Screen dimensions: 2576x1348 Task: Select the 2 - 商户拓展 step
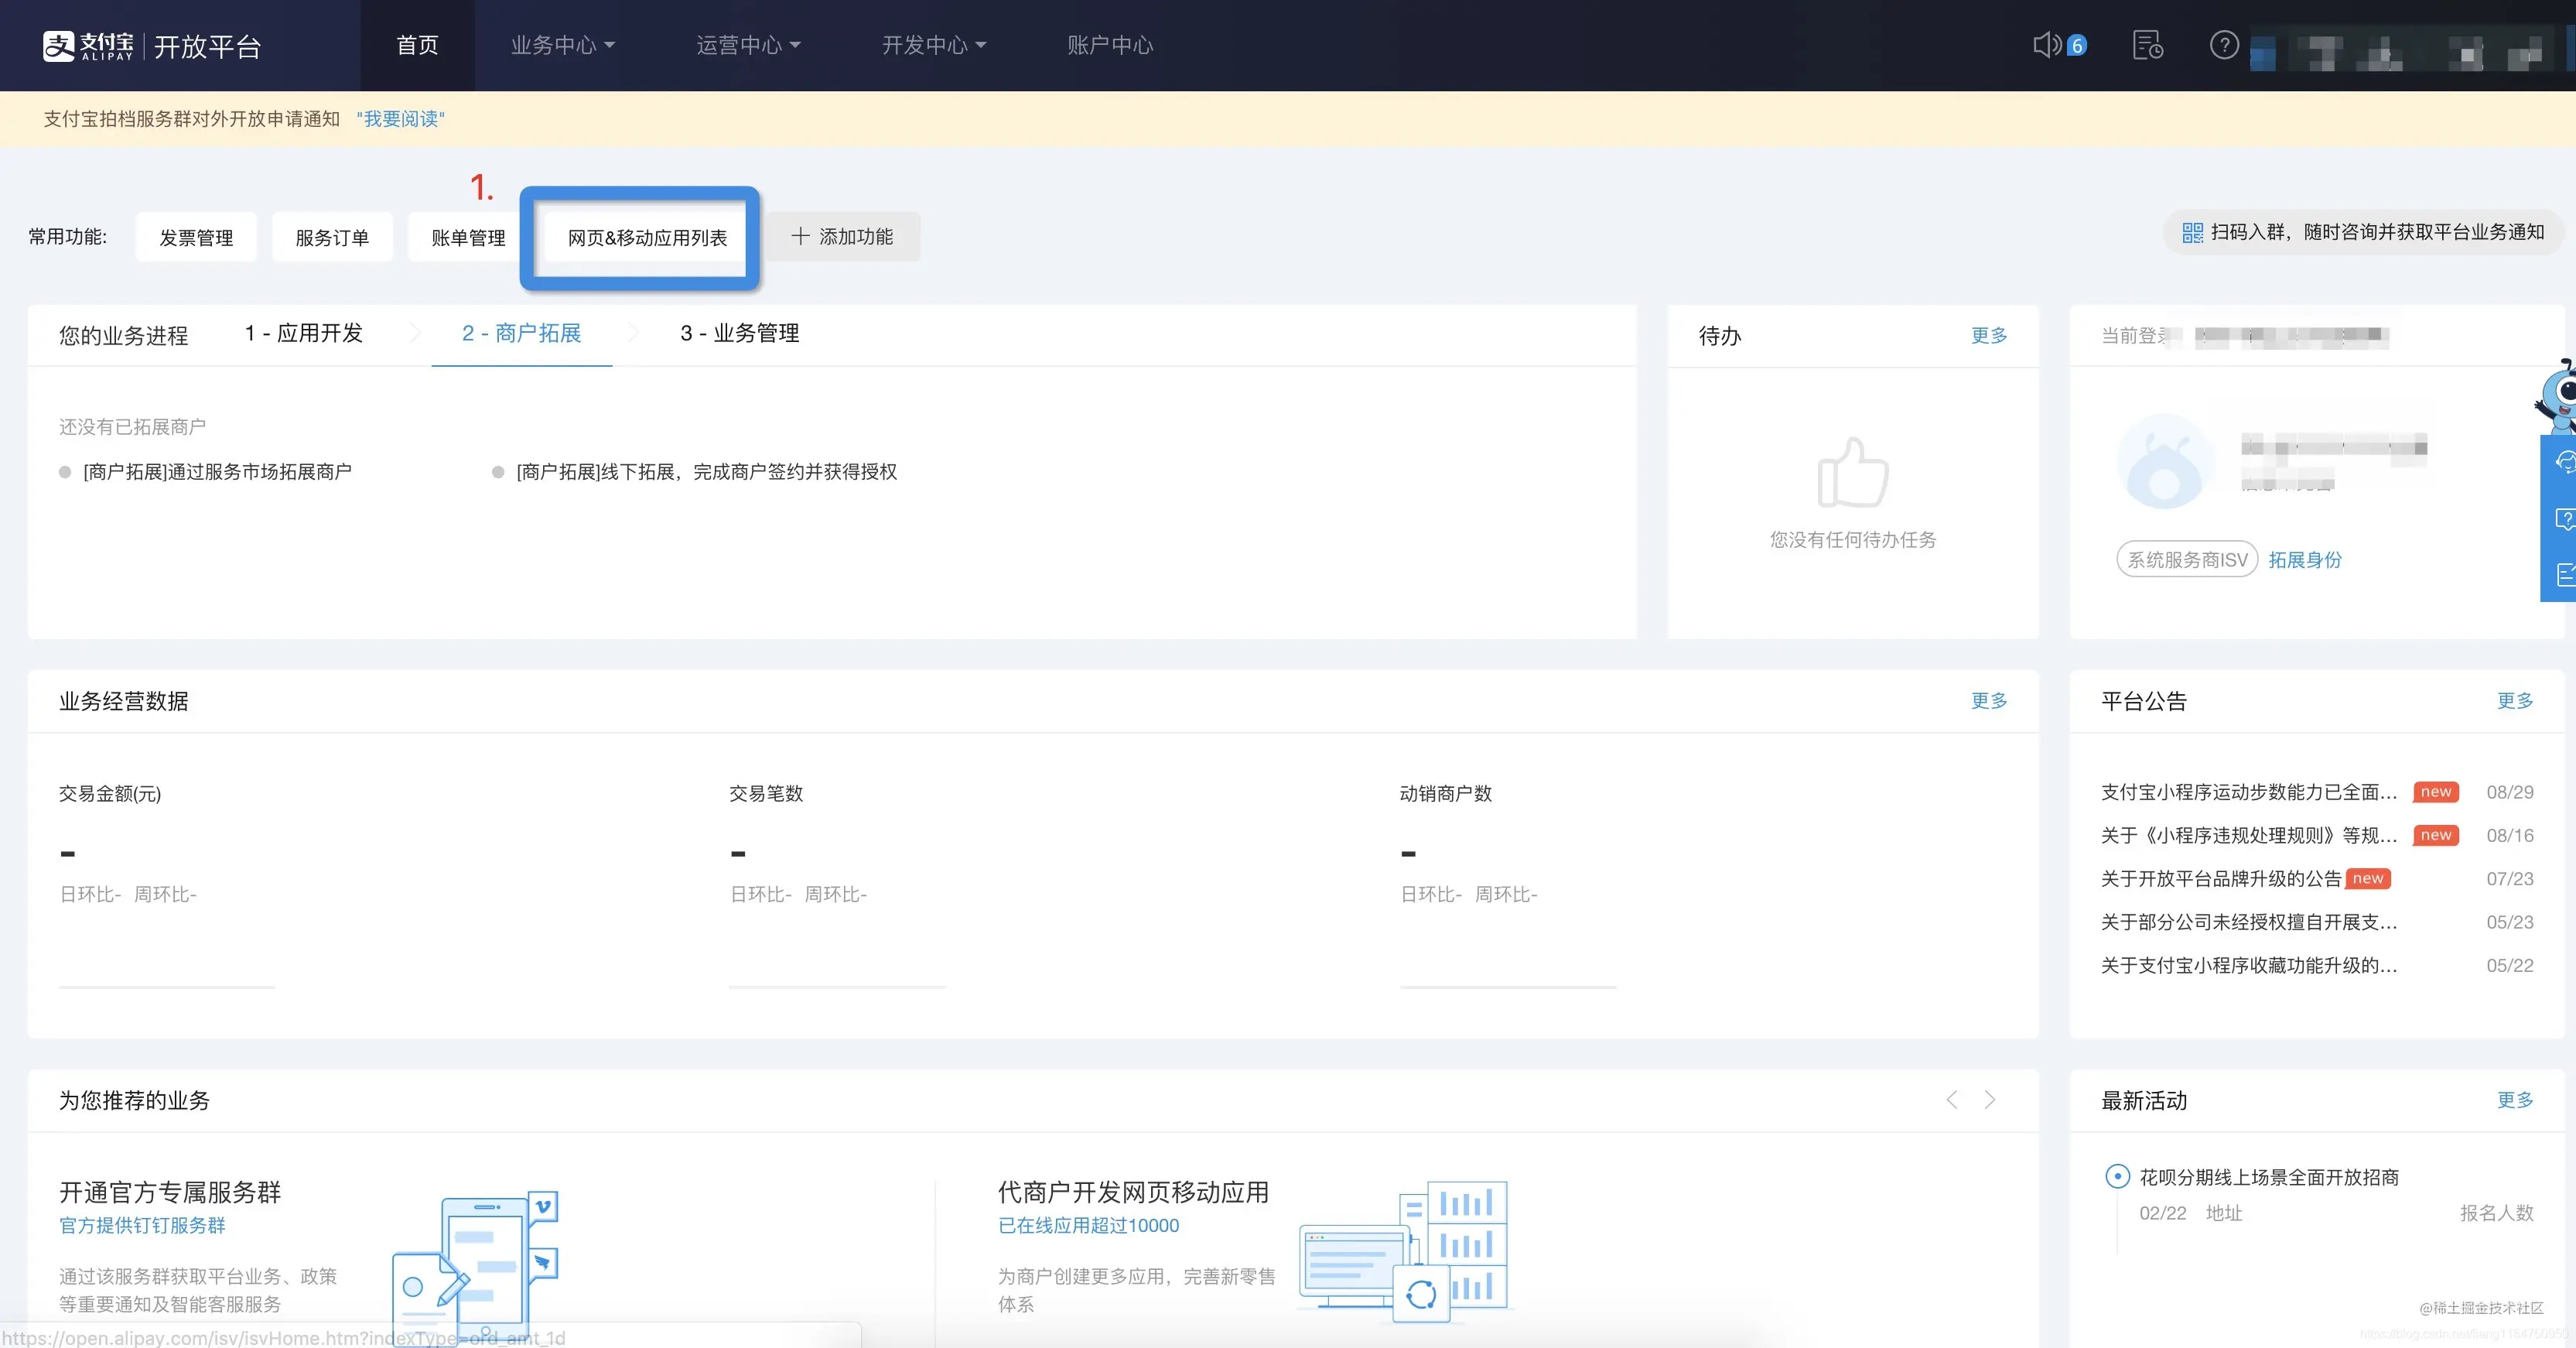[x=521, y=333]
